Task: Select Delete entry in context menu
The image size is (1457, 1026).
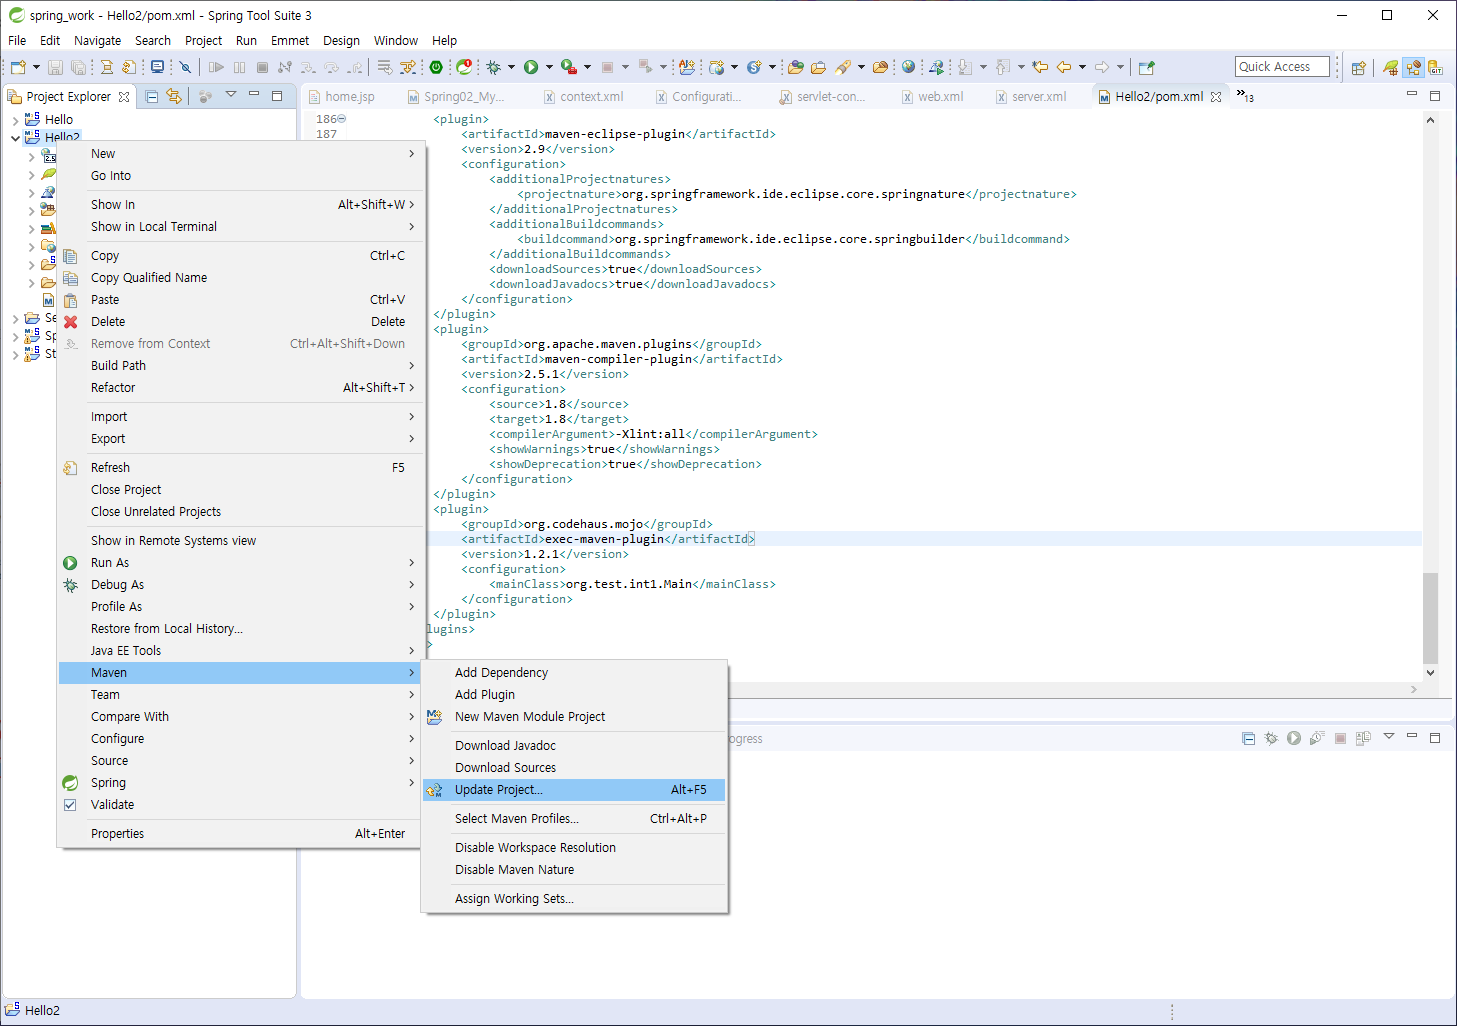Action: [240, 322]
